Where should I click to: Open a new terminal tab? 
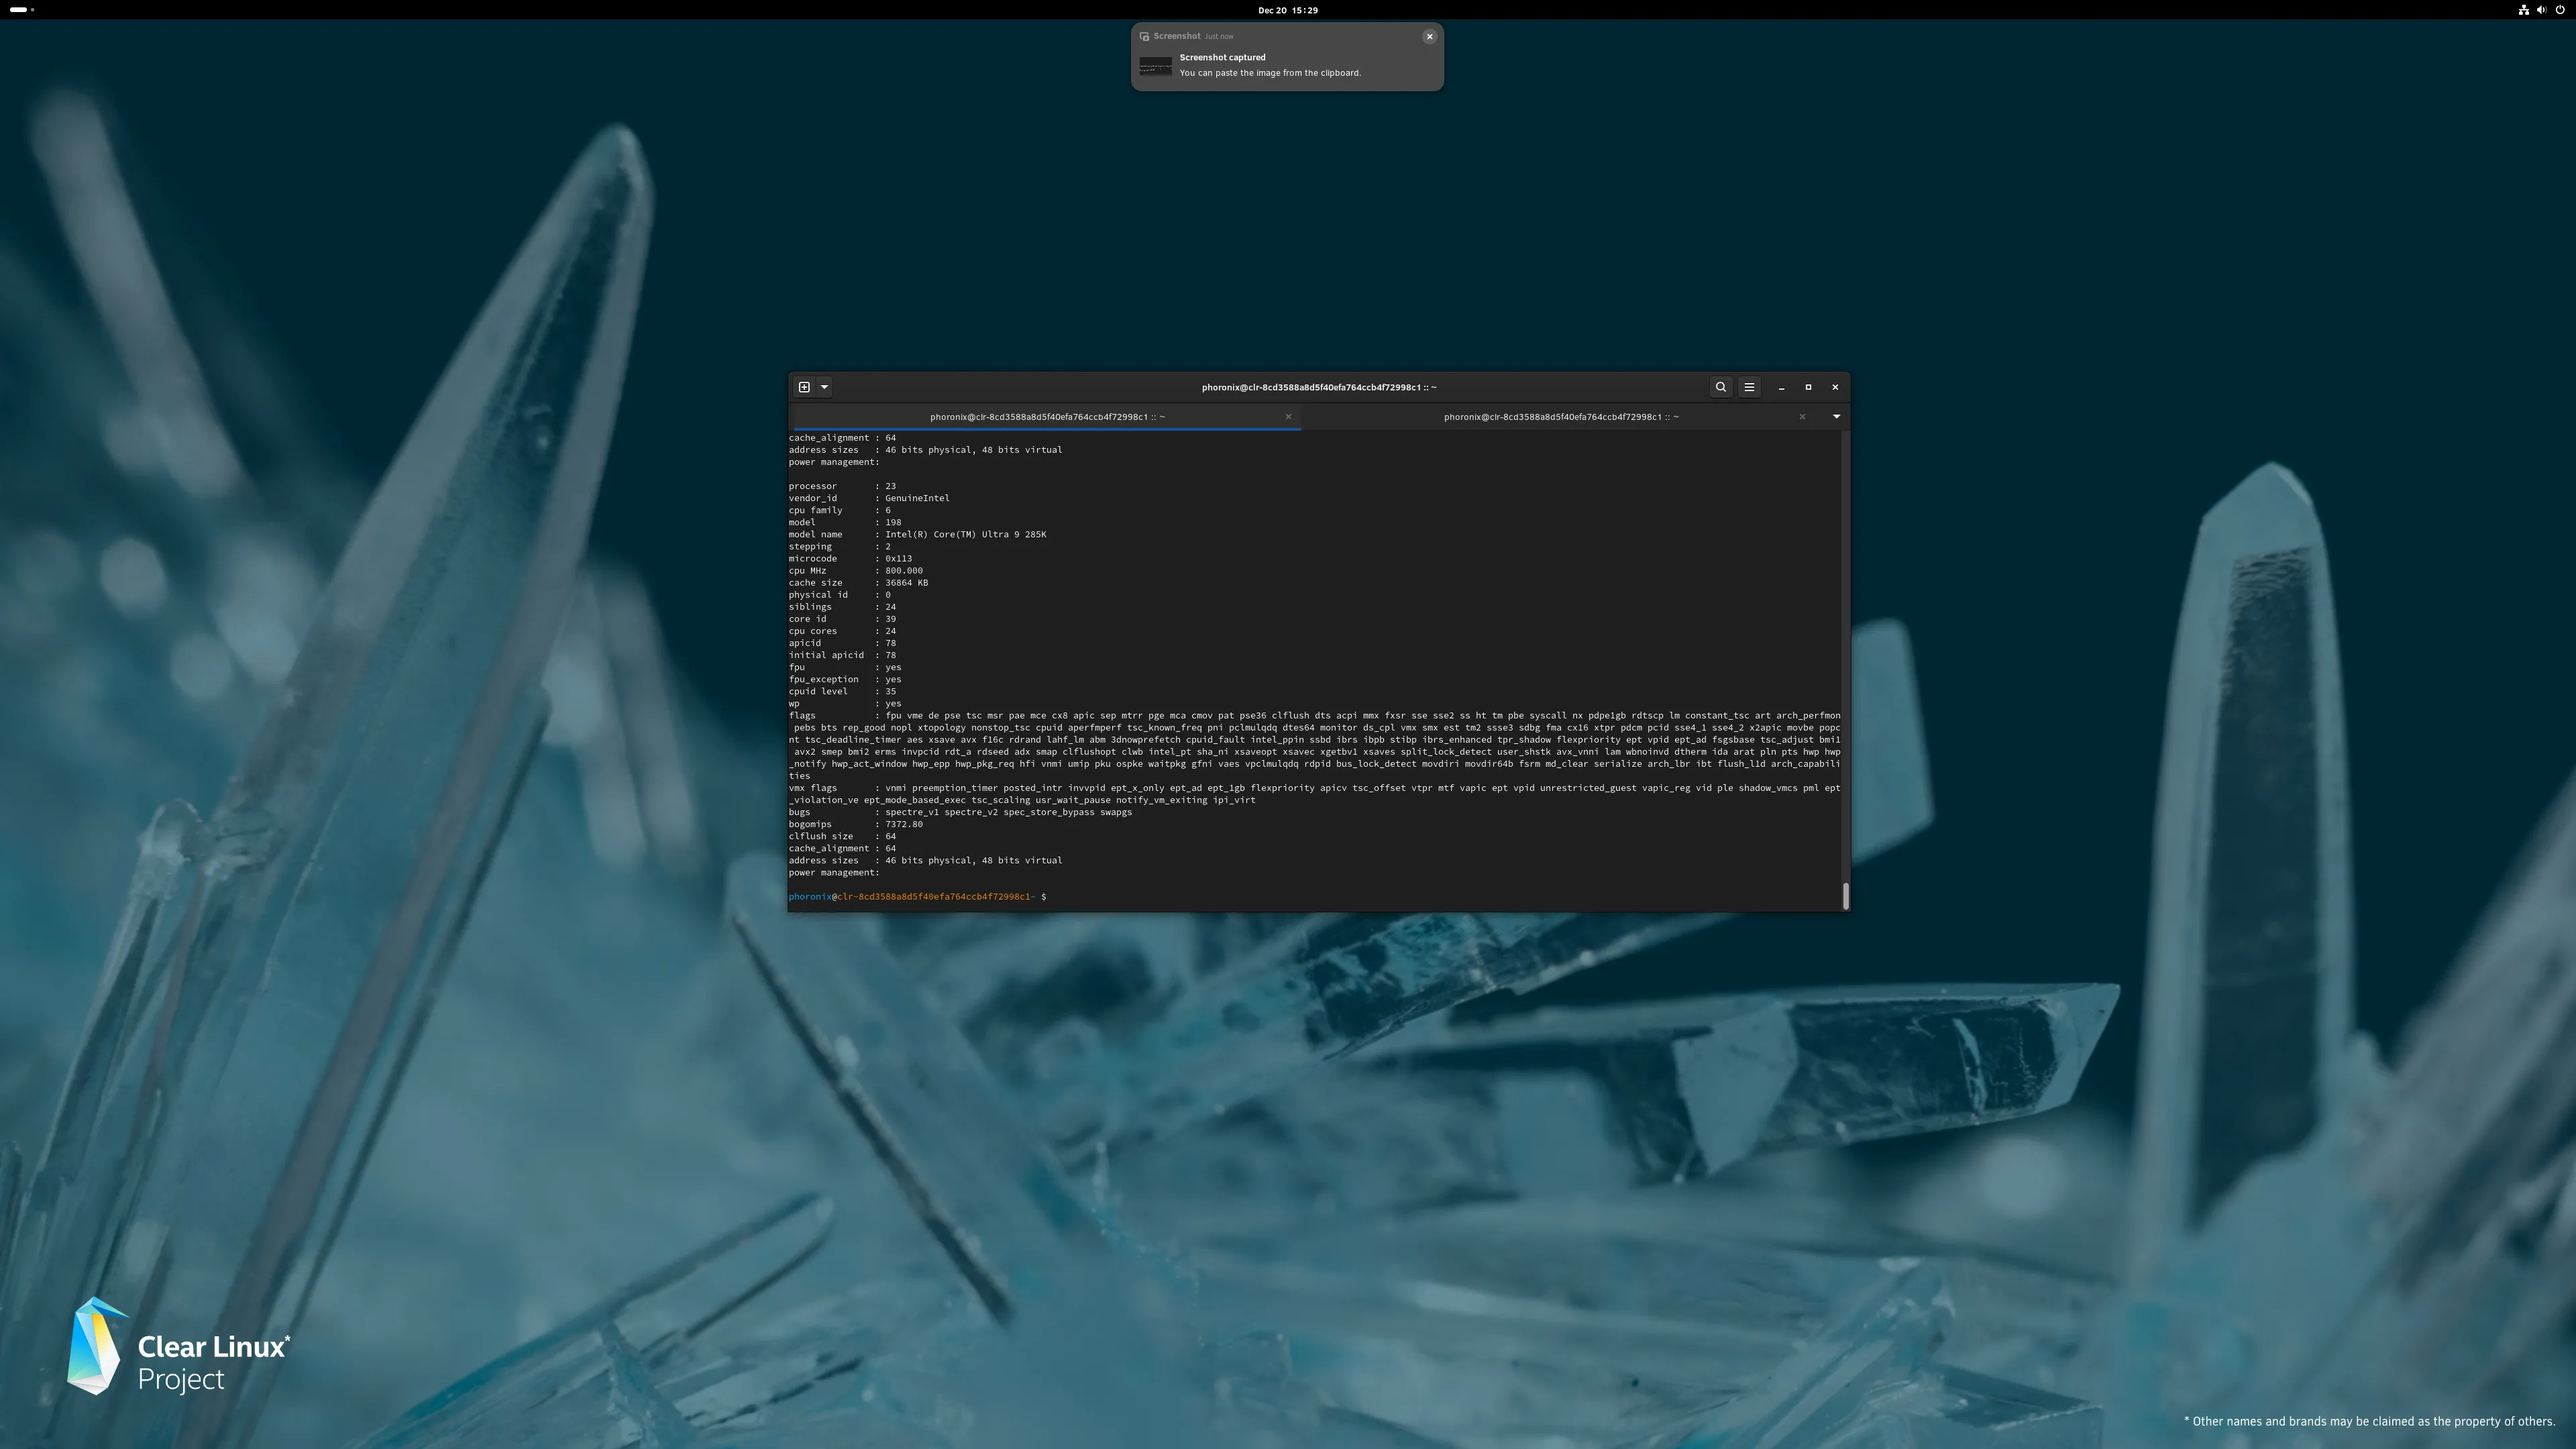click(x=804, y=387)
